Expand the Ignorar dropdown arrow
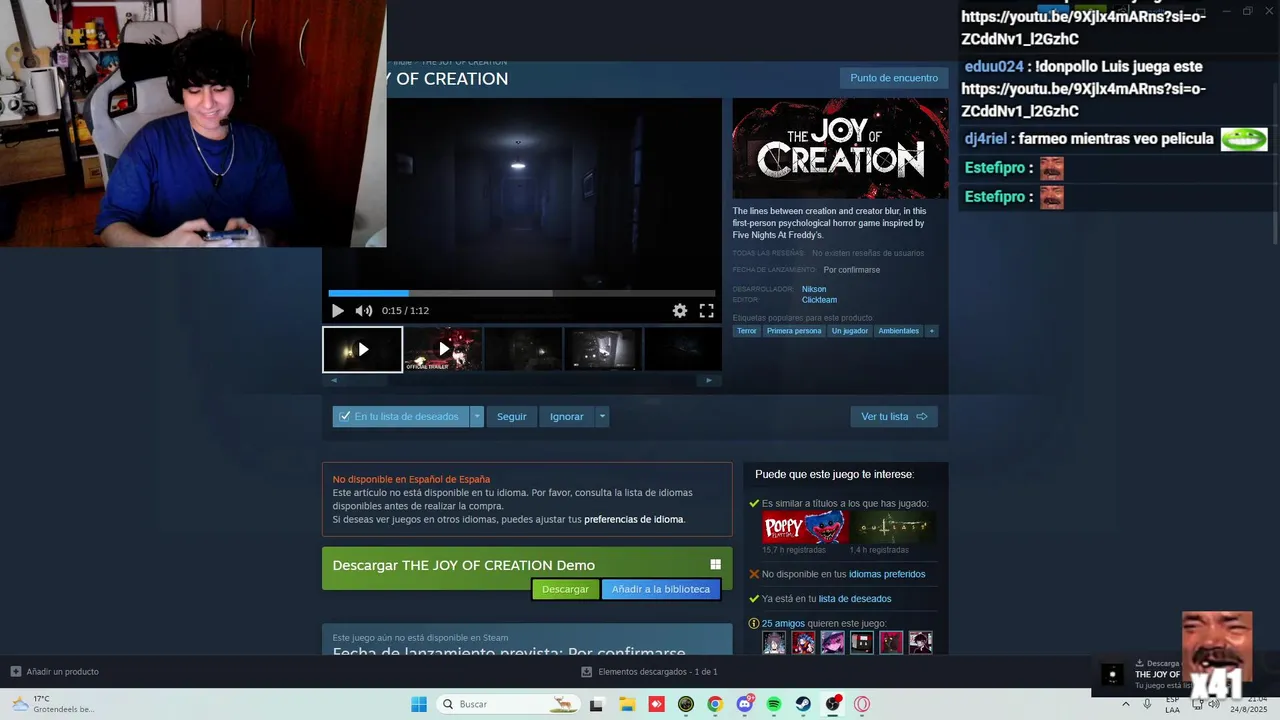The height and width of the screenshot is (720, 1280). pyautogui.click(x=602, y=417)
